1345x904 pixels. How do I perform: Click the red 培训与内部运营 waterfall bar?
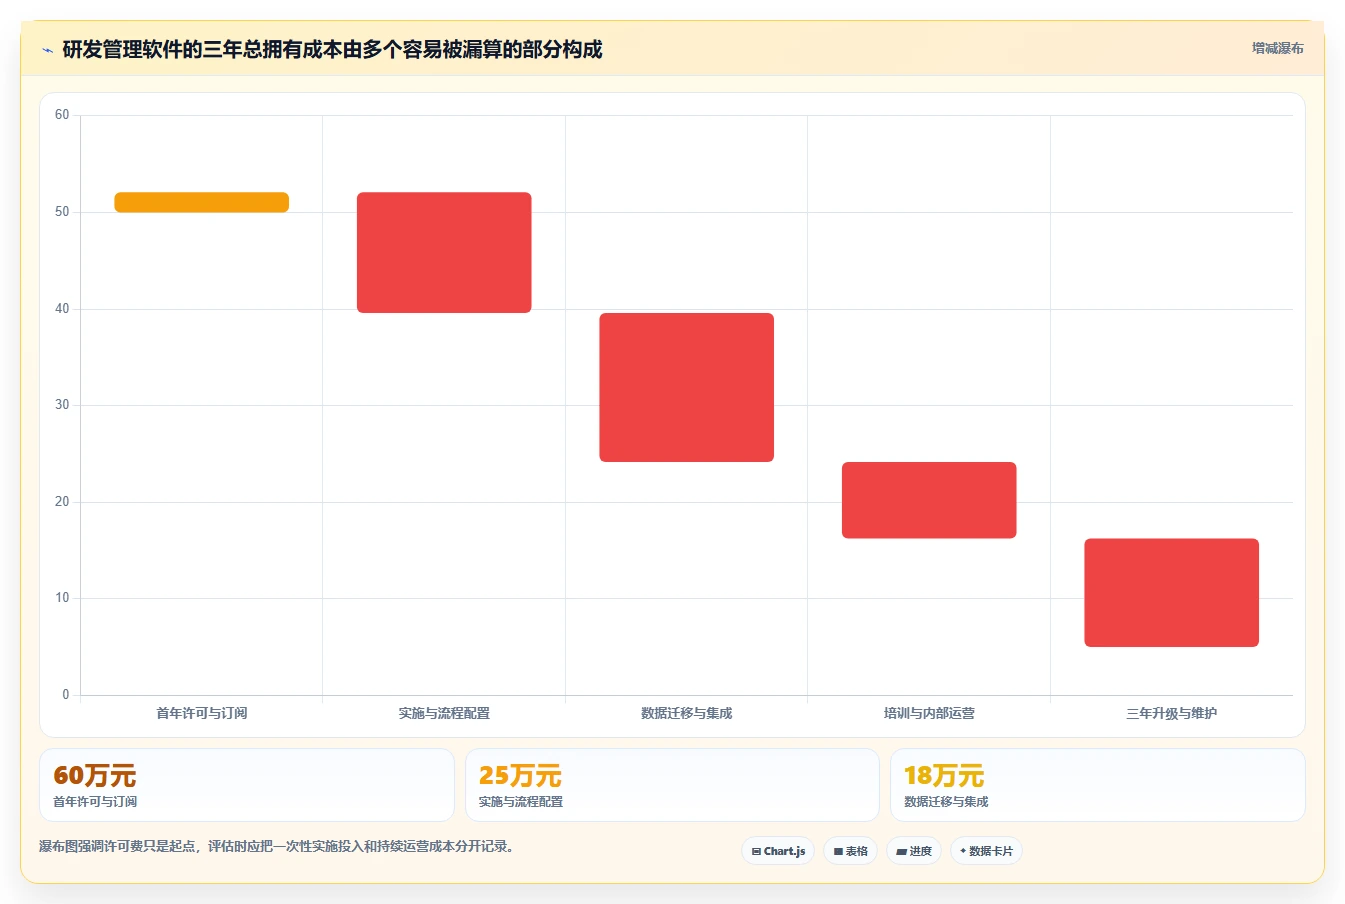pos(929,500)
